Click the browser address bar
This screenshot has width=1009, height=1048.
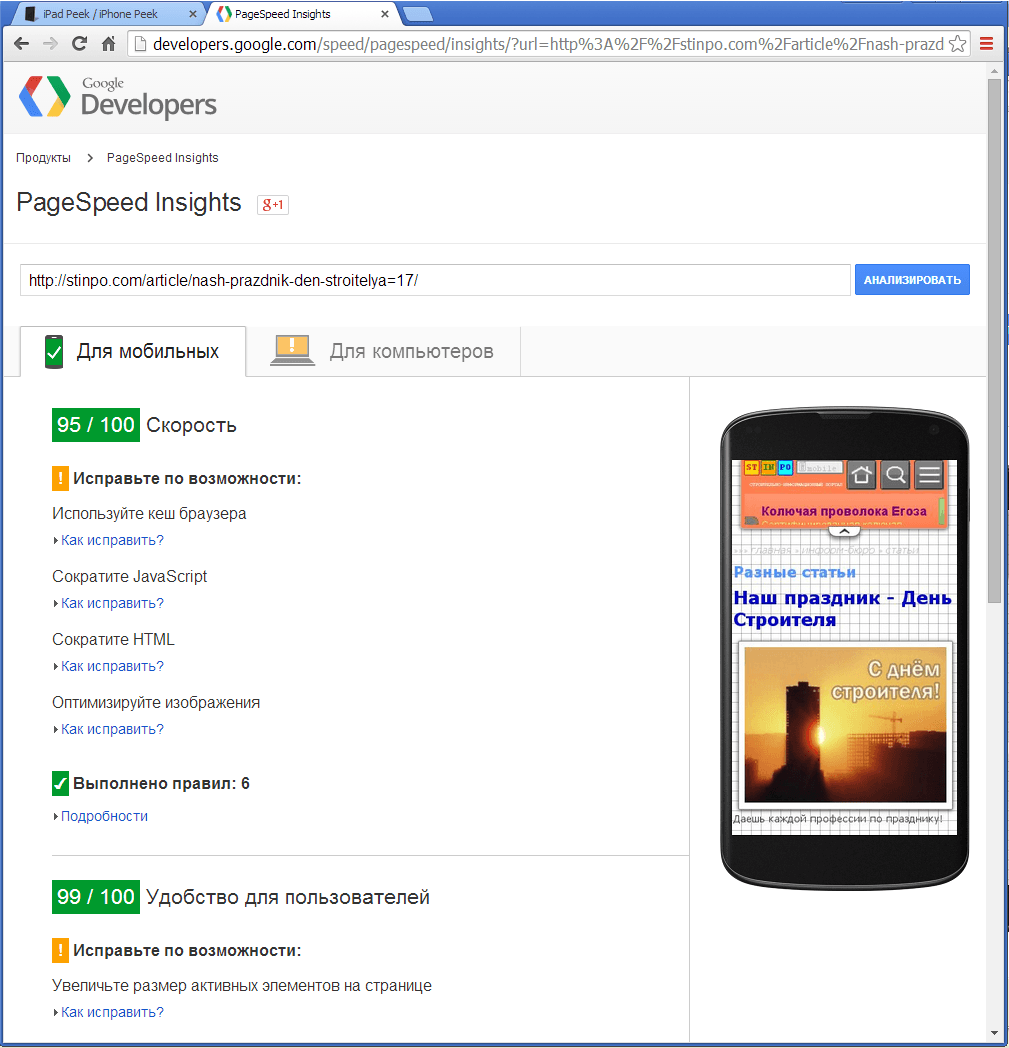point(548,44)
